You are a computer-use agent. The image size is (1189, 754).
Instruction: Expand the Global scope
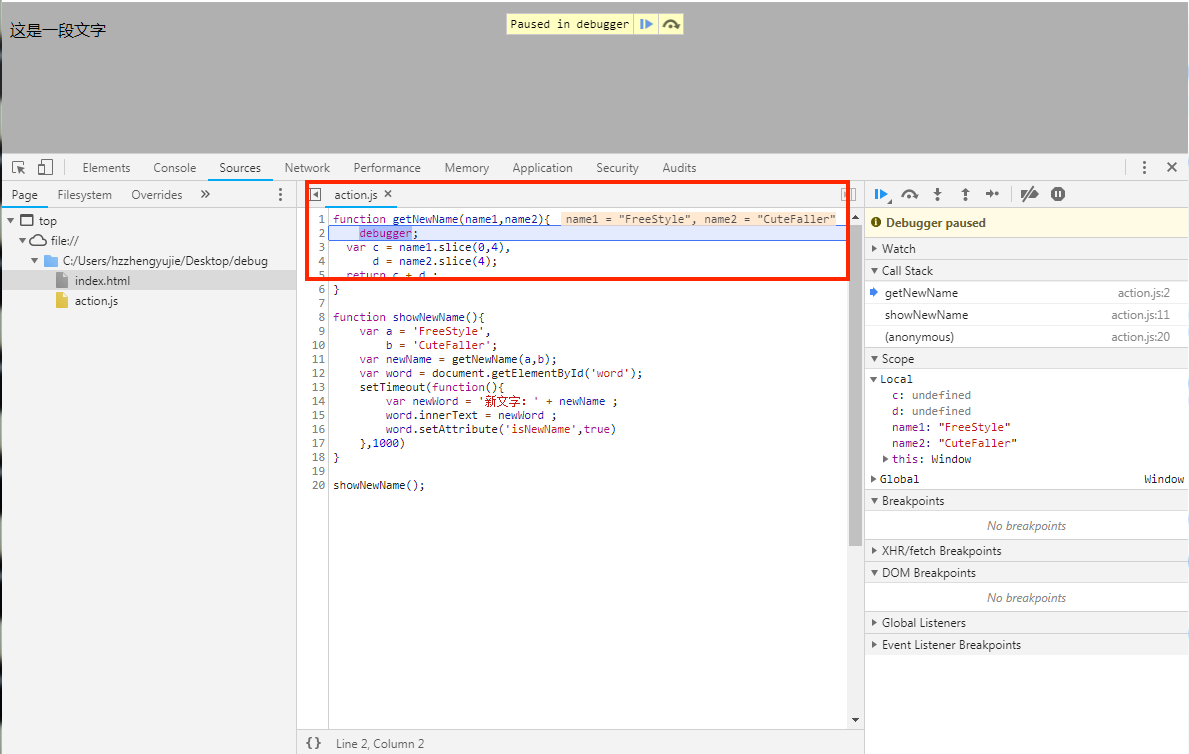(x=899, y=479)
